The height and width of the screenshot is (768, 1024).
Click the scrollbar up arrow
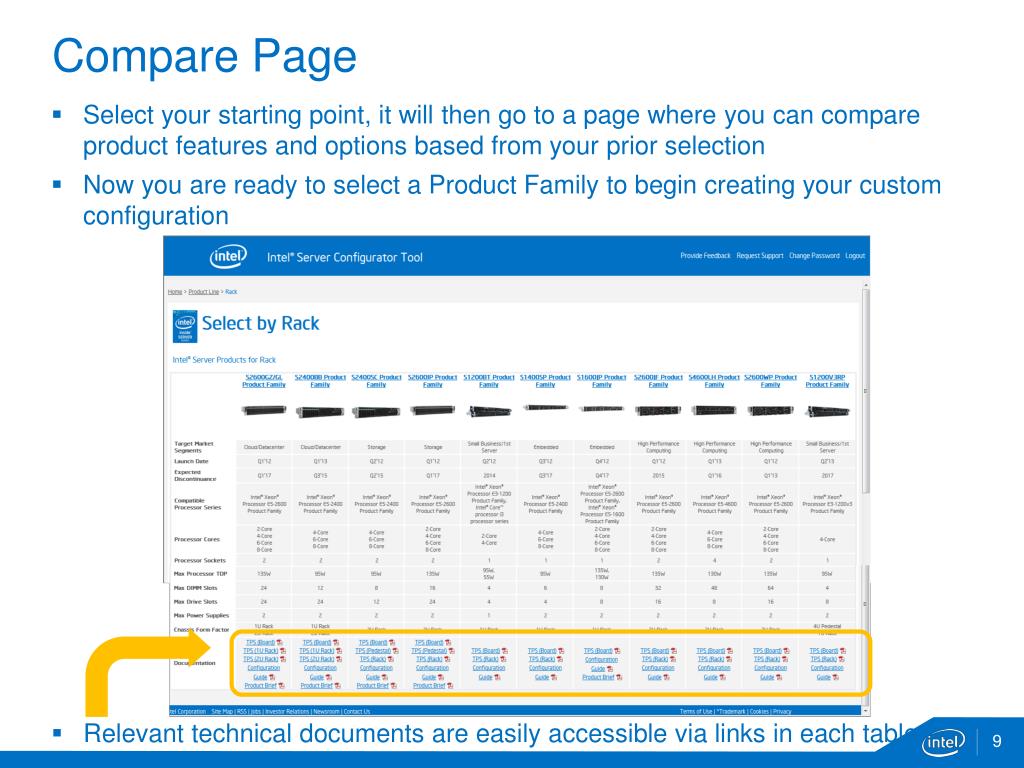pos(866,285)
